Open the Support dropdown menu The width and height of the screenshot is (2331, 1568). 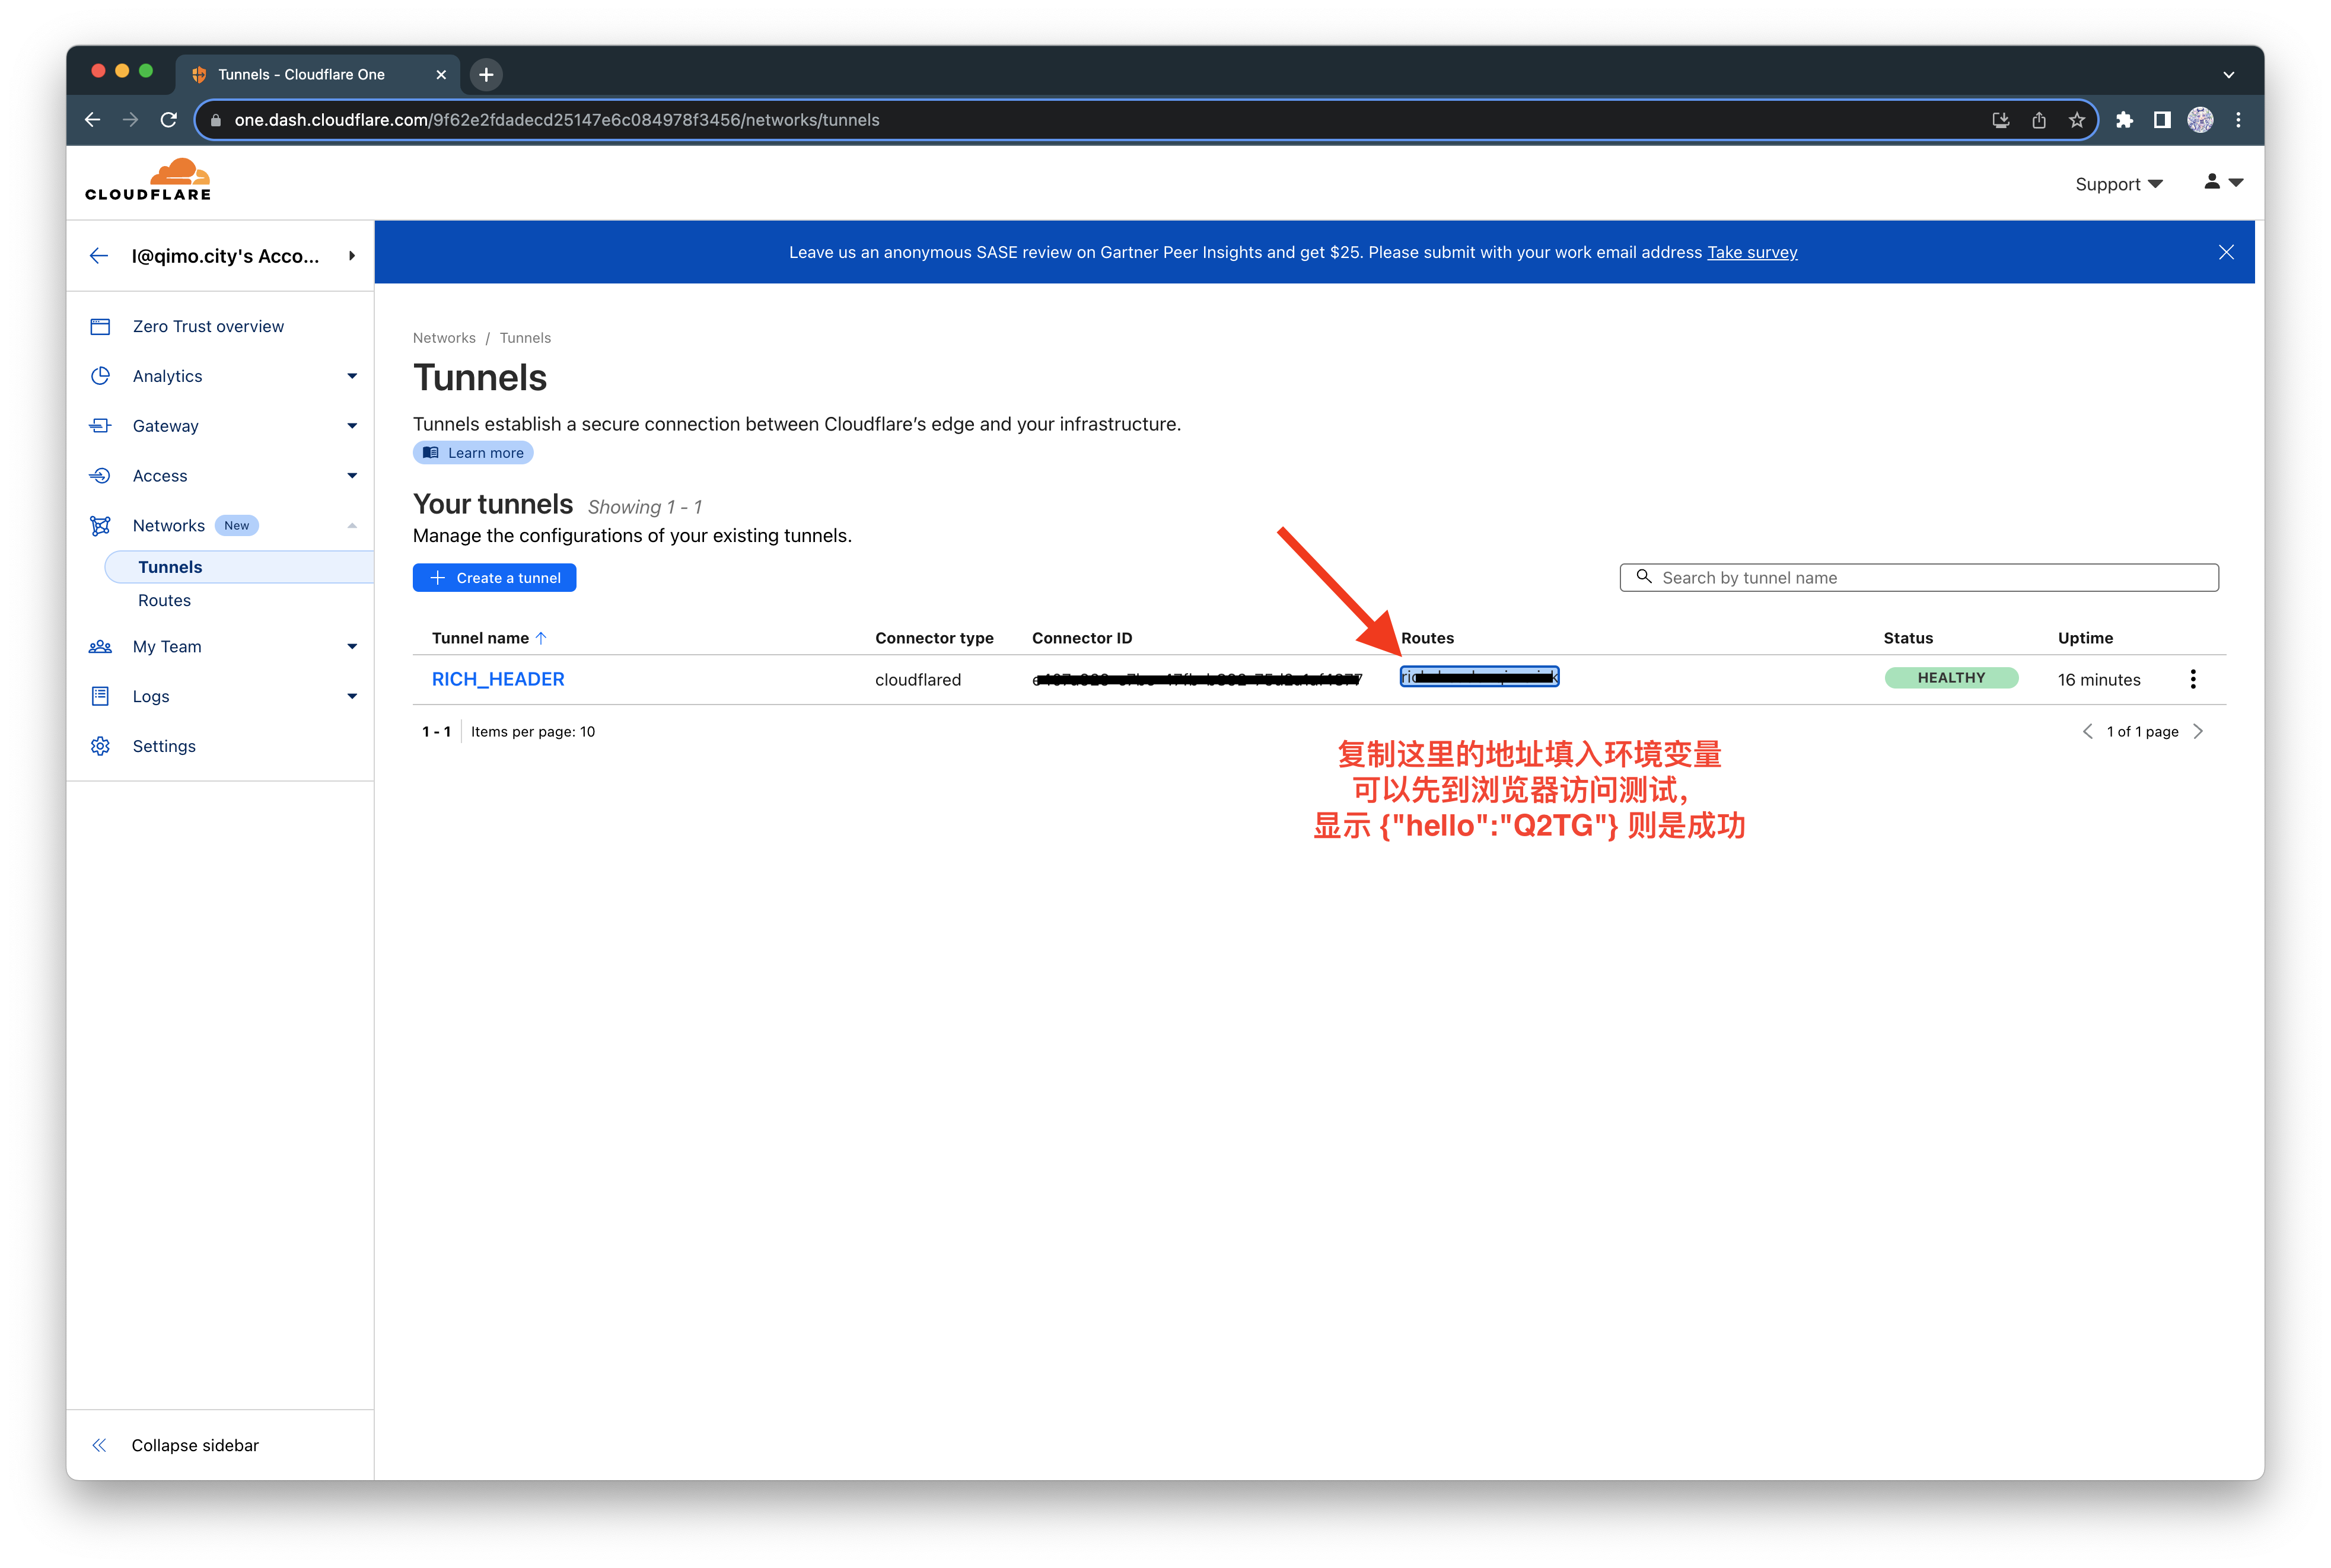(2118, 184)
